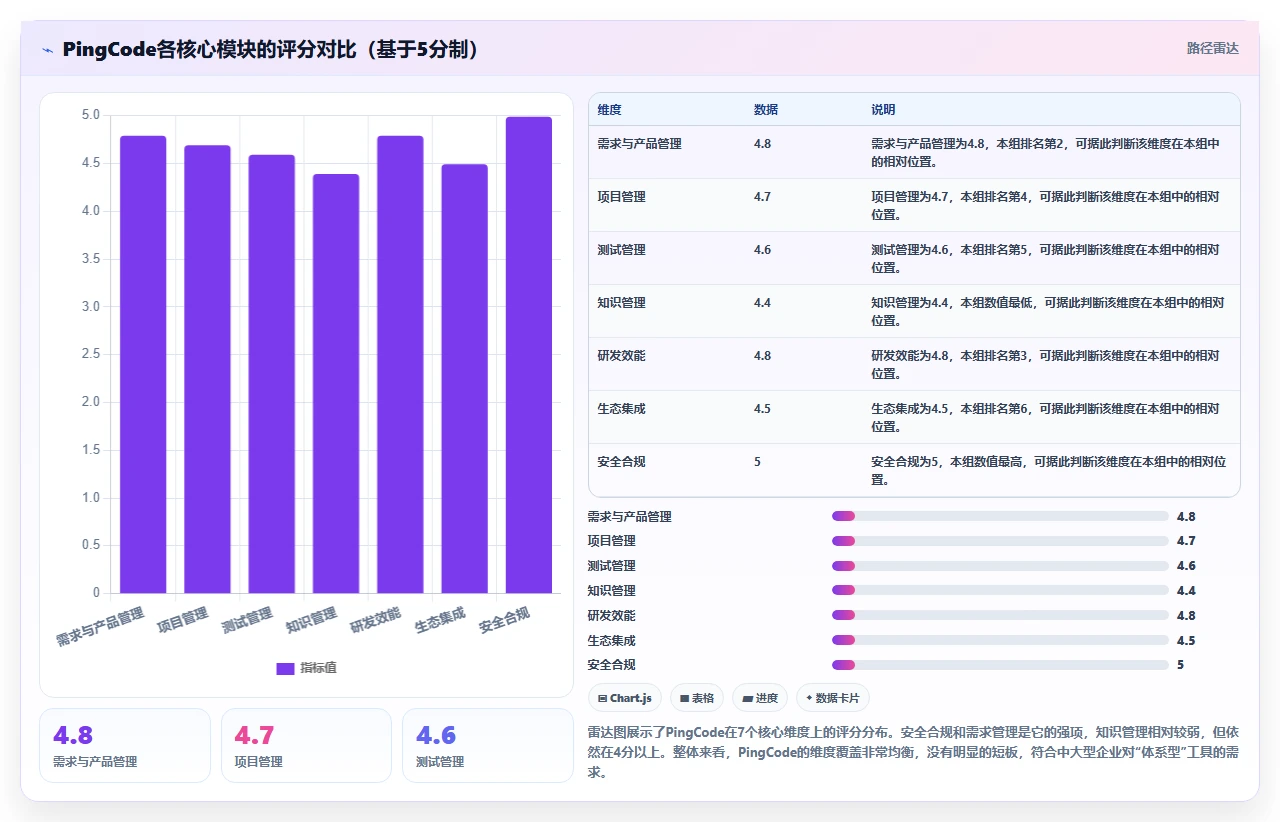Screen dimensions: 1280x822
Task: Click the 5.0 label on the y-axis
Action: coord(91,115)
